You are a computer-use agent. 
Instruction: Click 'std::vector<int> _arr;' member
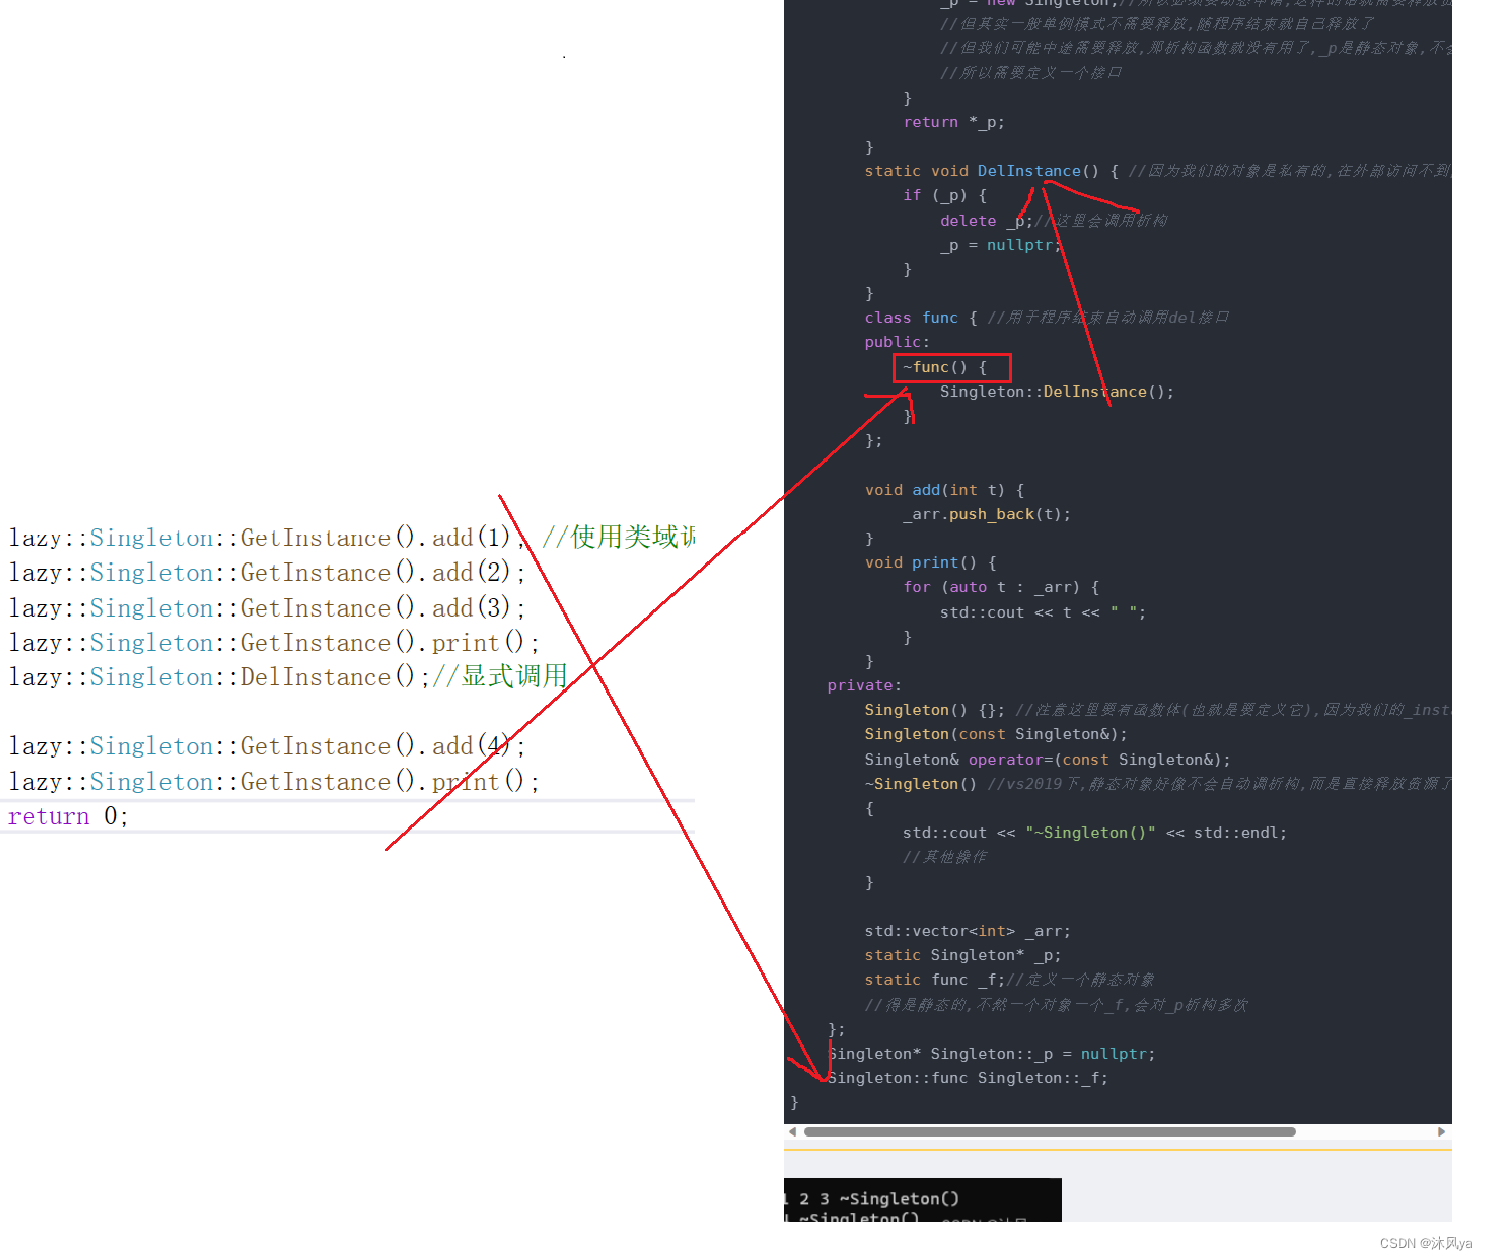tap(968, 931)
